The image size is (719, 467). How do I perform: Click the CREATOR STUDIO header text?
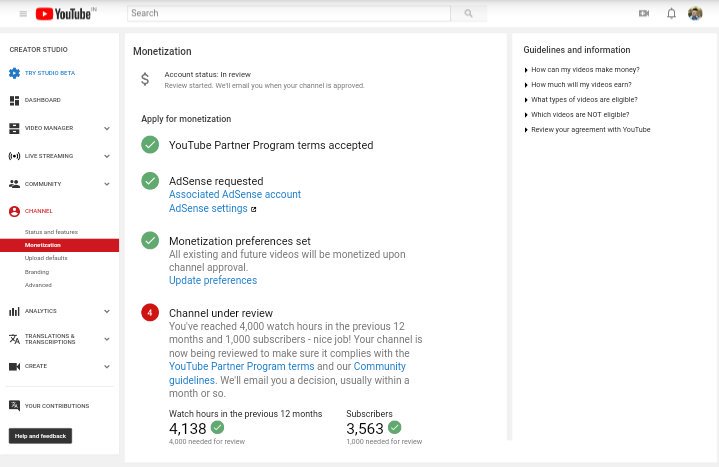coord(39,50)
